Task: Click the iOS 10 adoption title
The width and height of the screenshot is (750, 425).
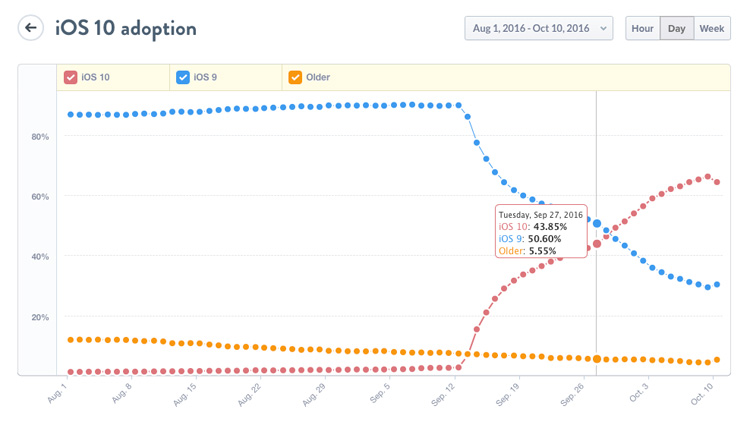Action: click(125, 28)
